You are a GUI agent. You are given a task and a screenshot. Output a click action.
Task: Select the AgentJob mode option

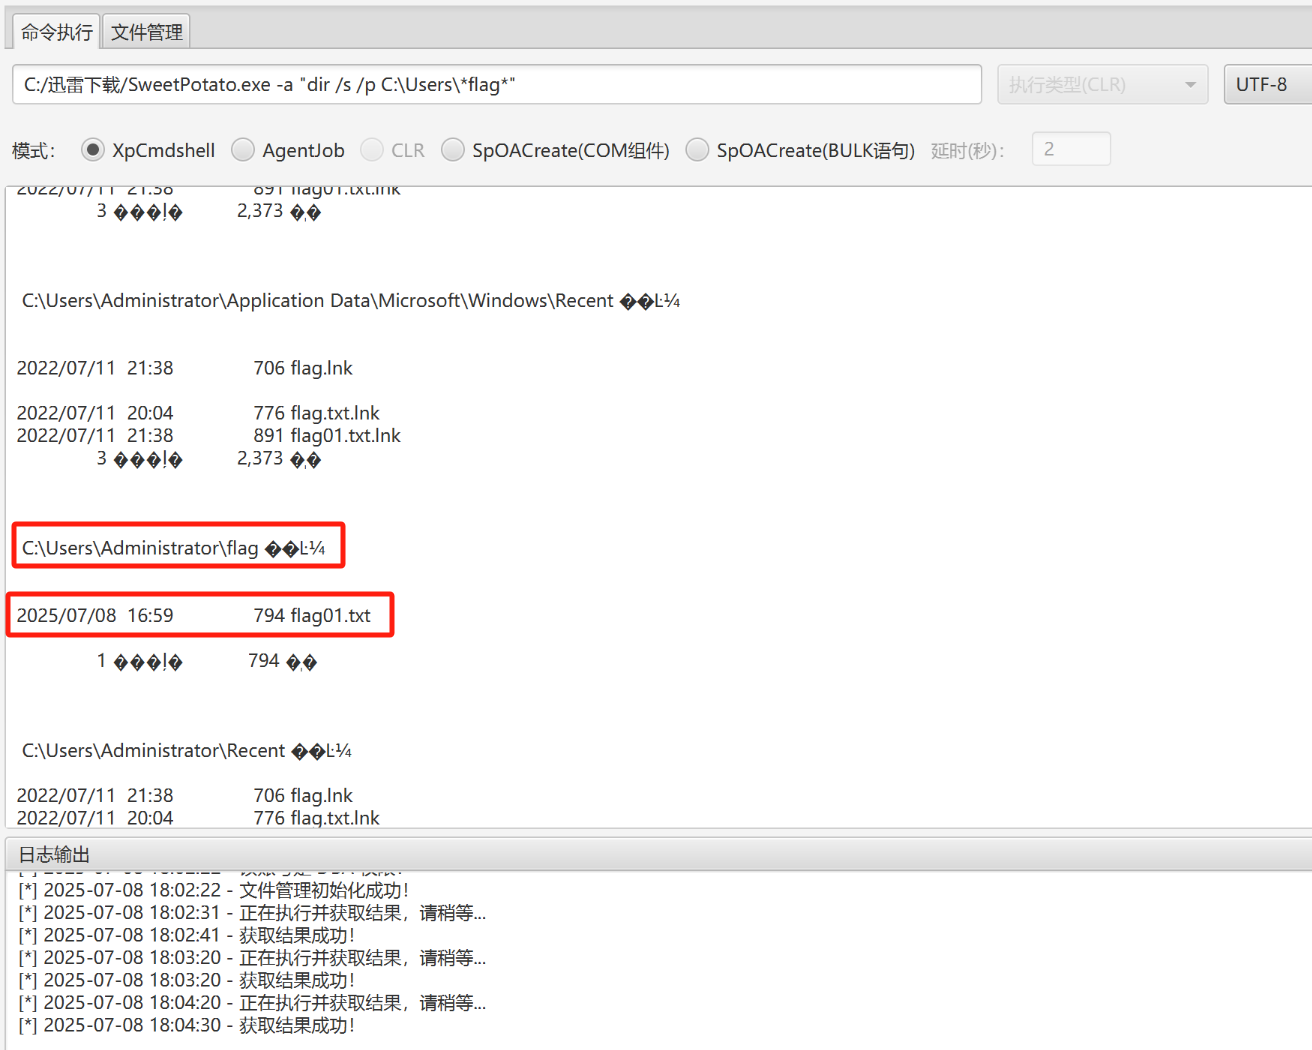(x=243, y=150)
